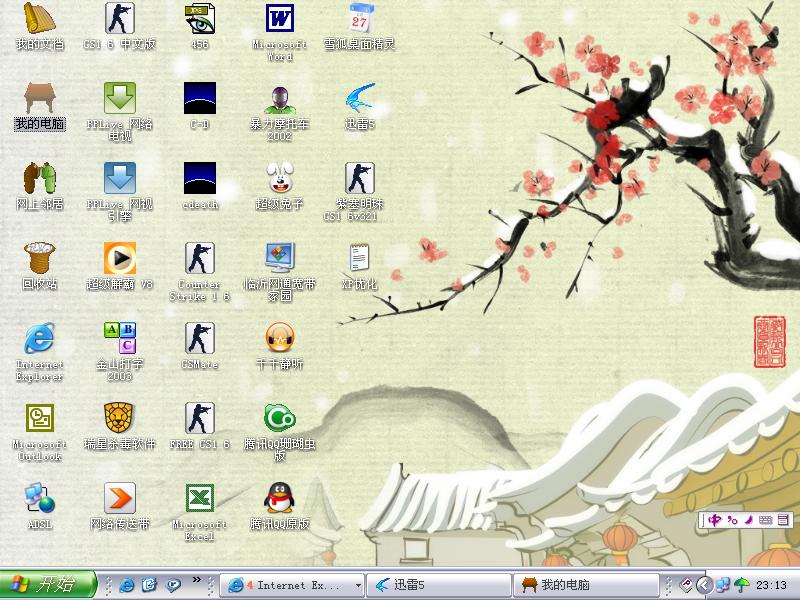Click the 23:13 taskbar clock

tap(771, 585)
